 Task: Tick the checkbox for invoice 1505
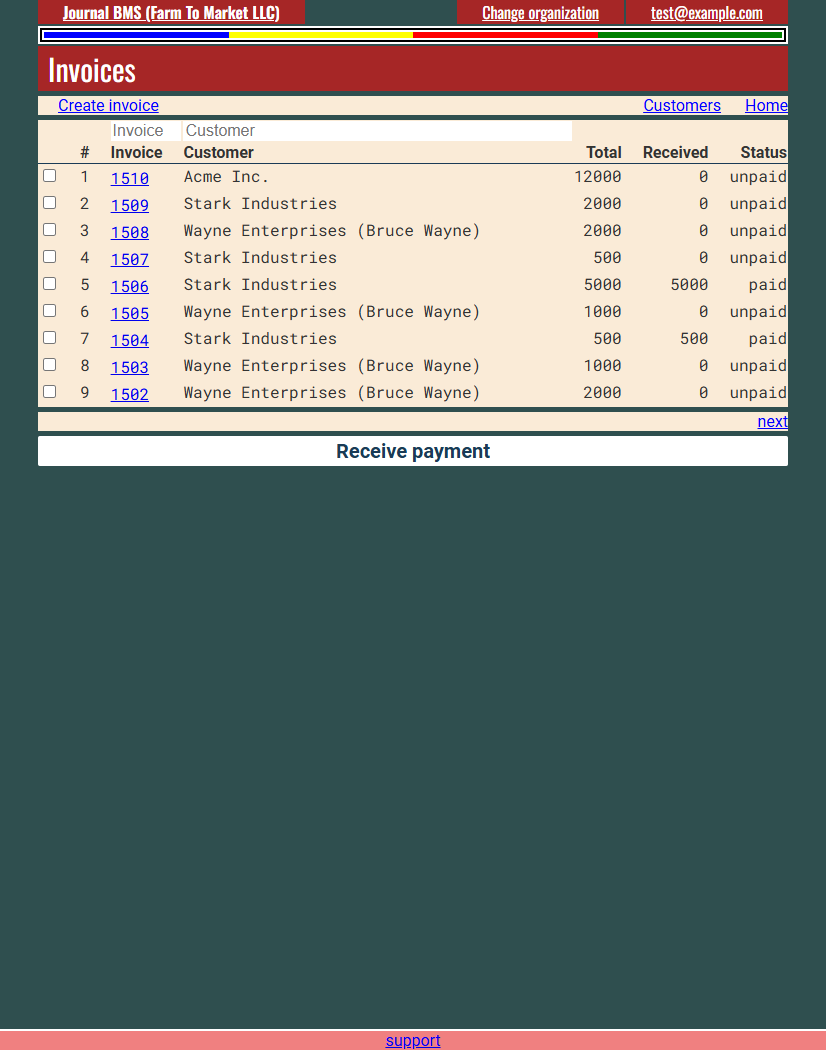[x=50, y=311]
